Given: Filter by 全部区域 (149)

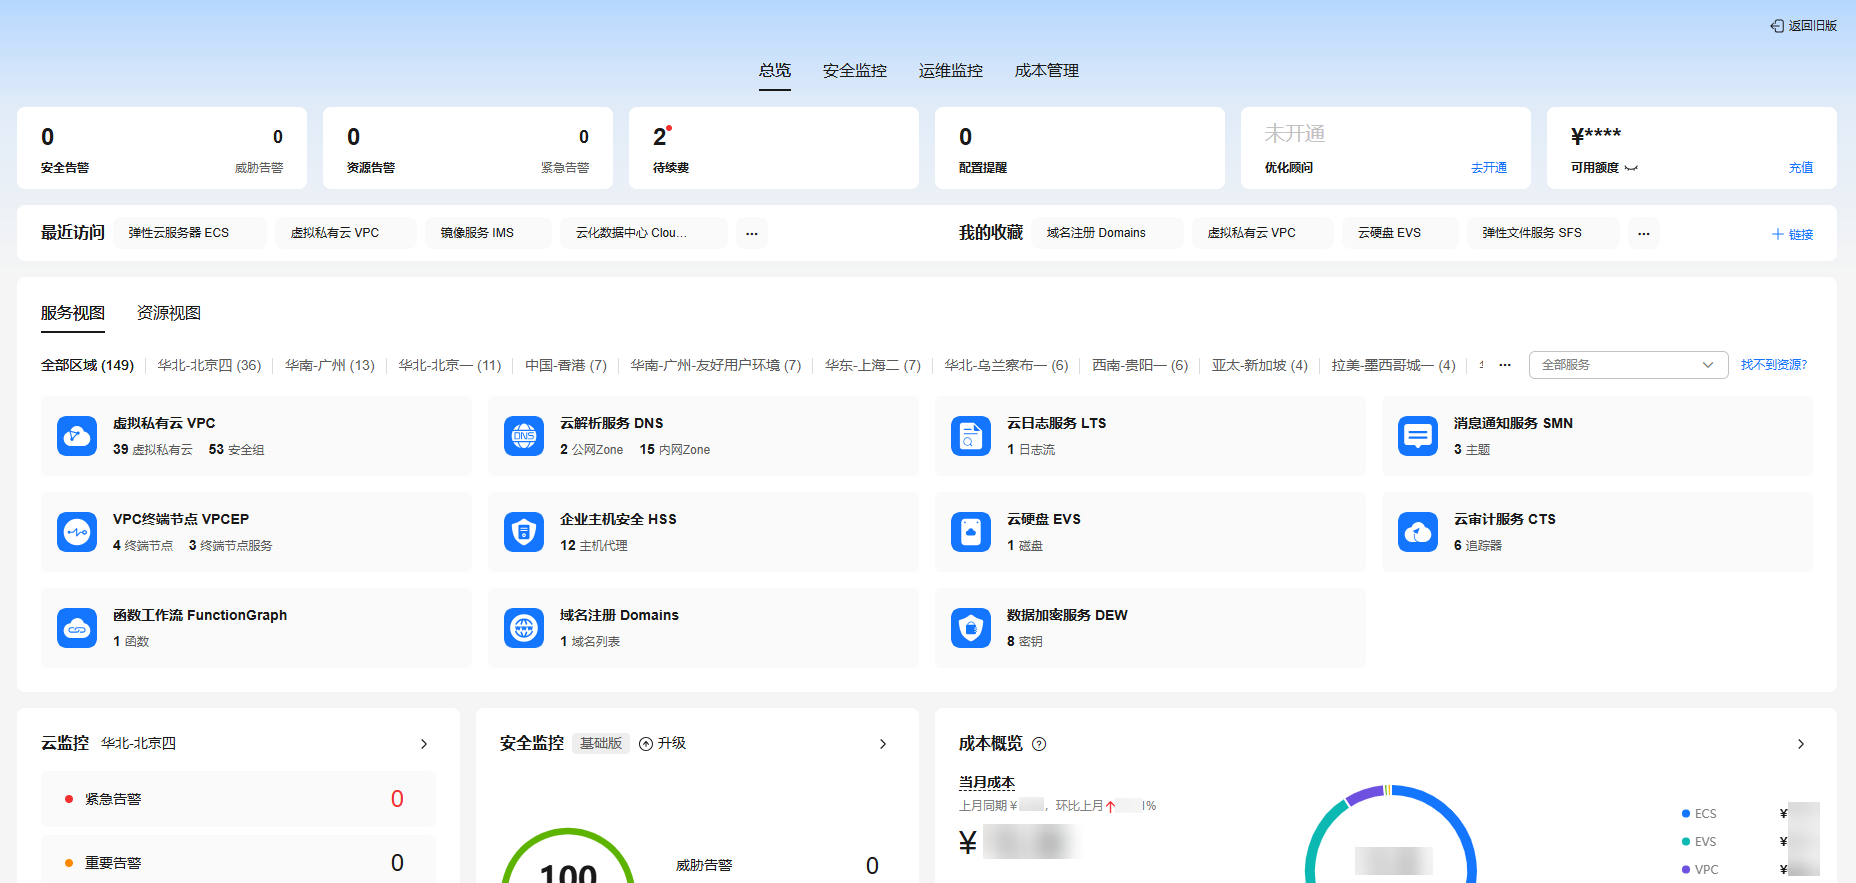Looking at the screenshot, I should click(87, 365).
